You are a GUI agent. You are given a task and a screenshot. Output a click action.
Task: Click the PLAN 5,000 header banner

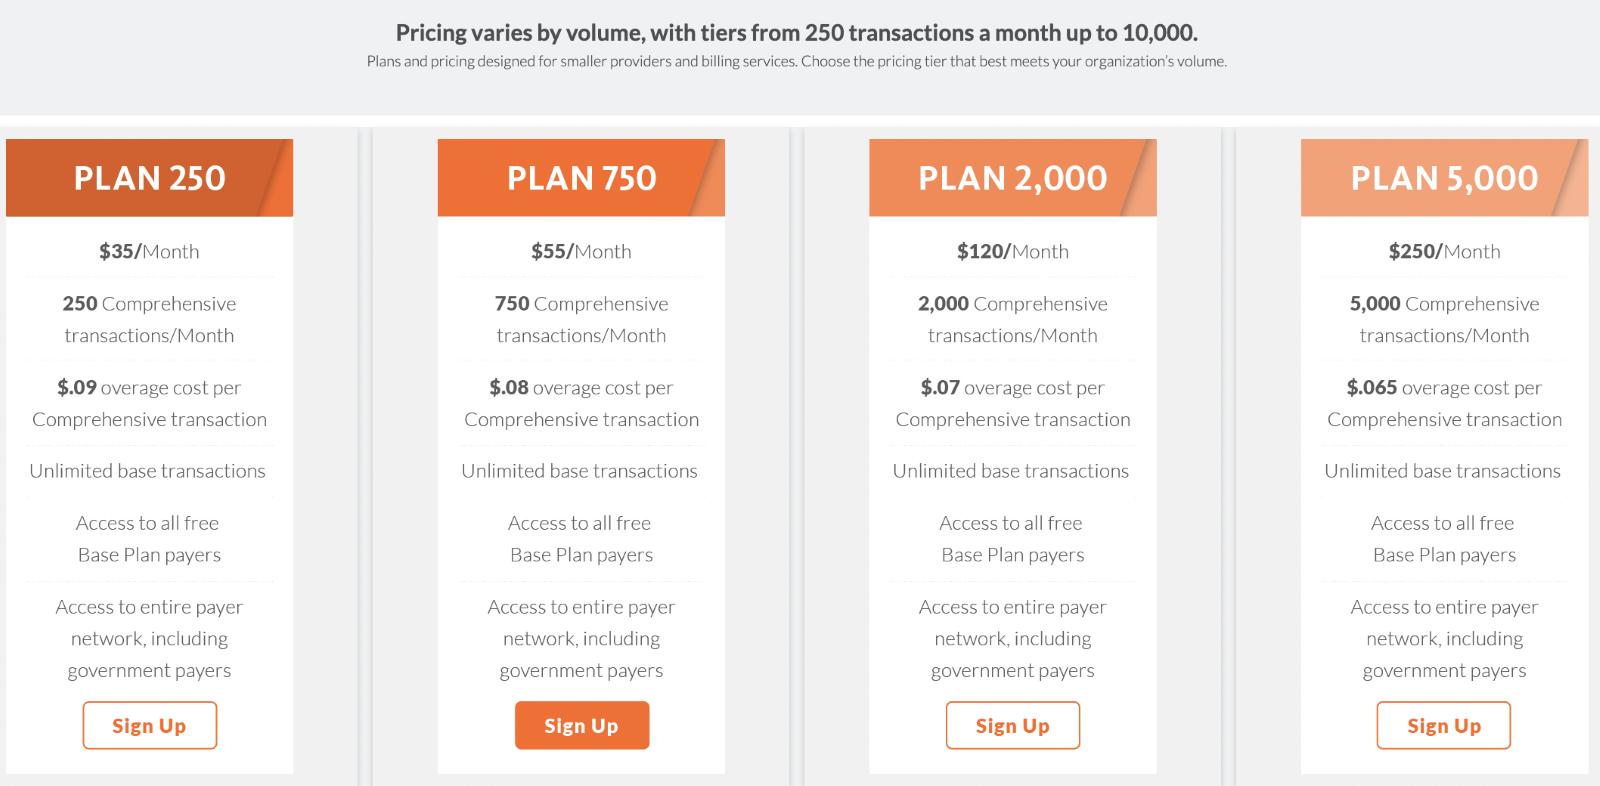pos(1444,178)
